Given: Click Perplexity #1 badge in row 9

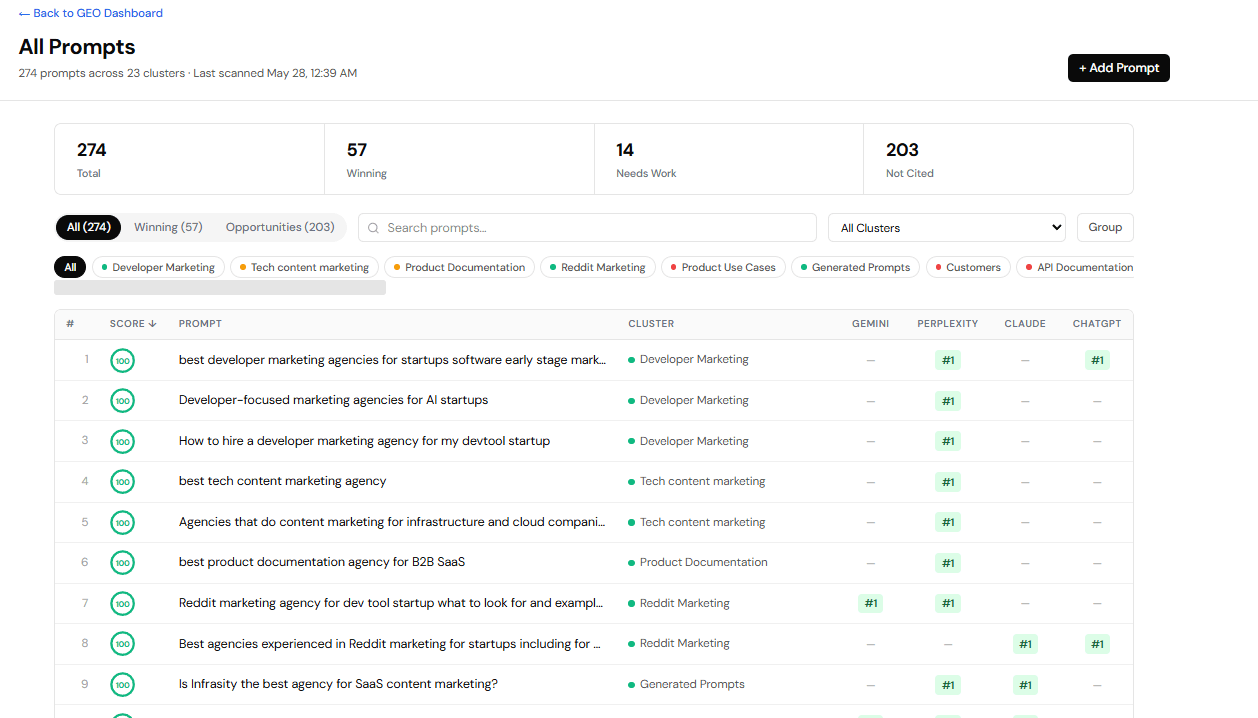Looking at the screenshot, I should click(x=948, y=685).
